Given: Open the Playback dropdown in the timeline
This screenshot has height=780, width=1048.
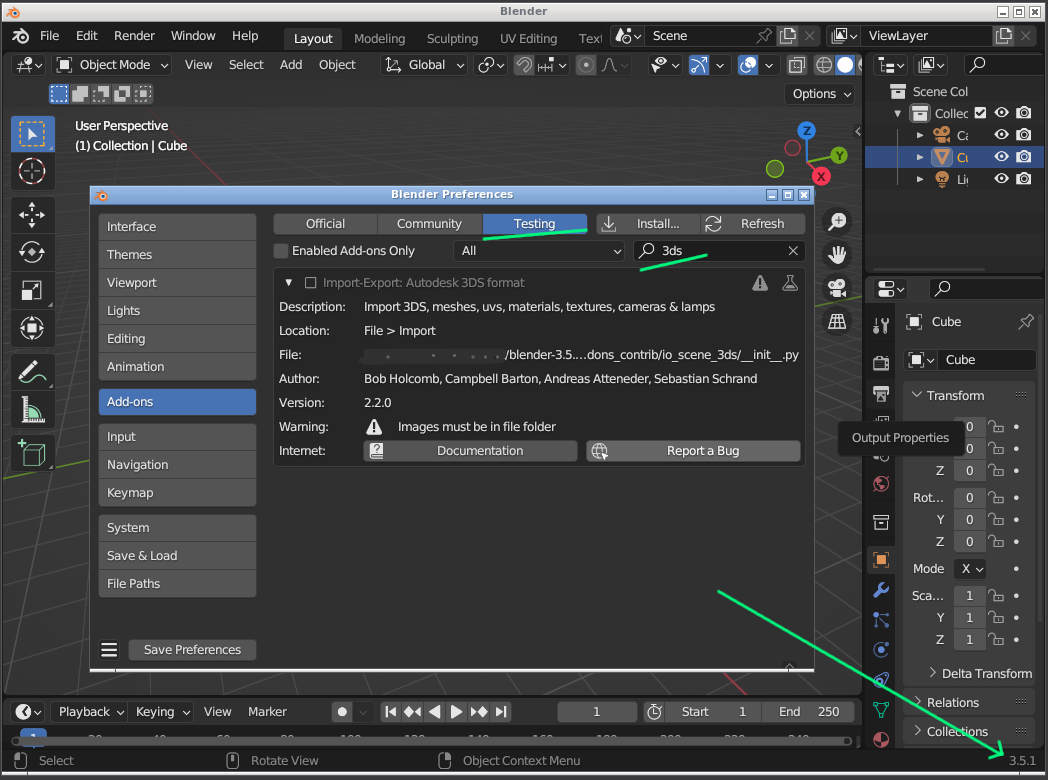Looking at the screenshot, I should point(88,711).
